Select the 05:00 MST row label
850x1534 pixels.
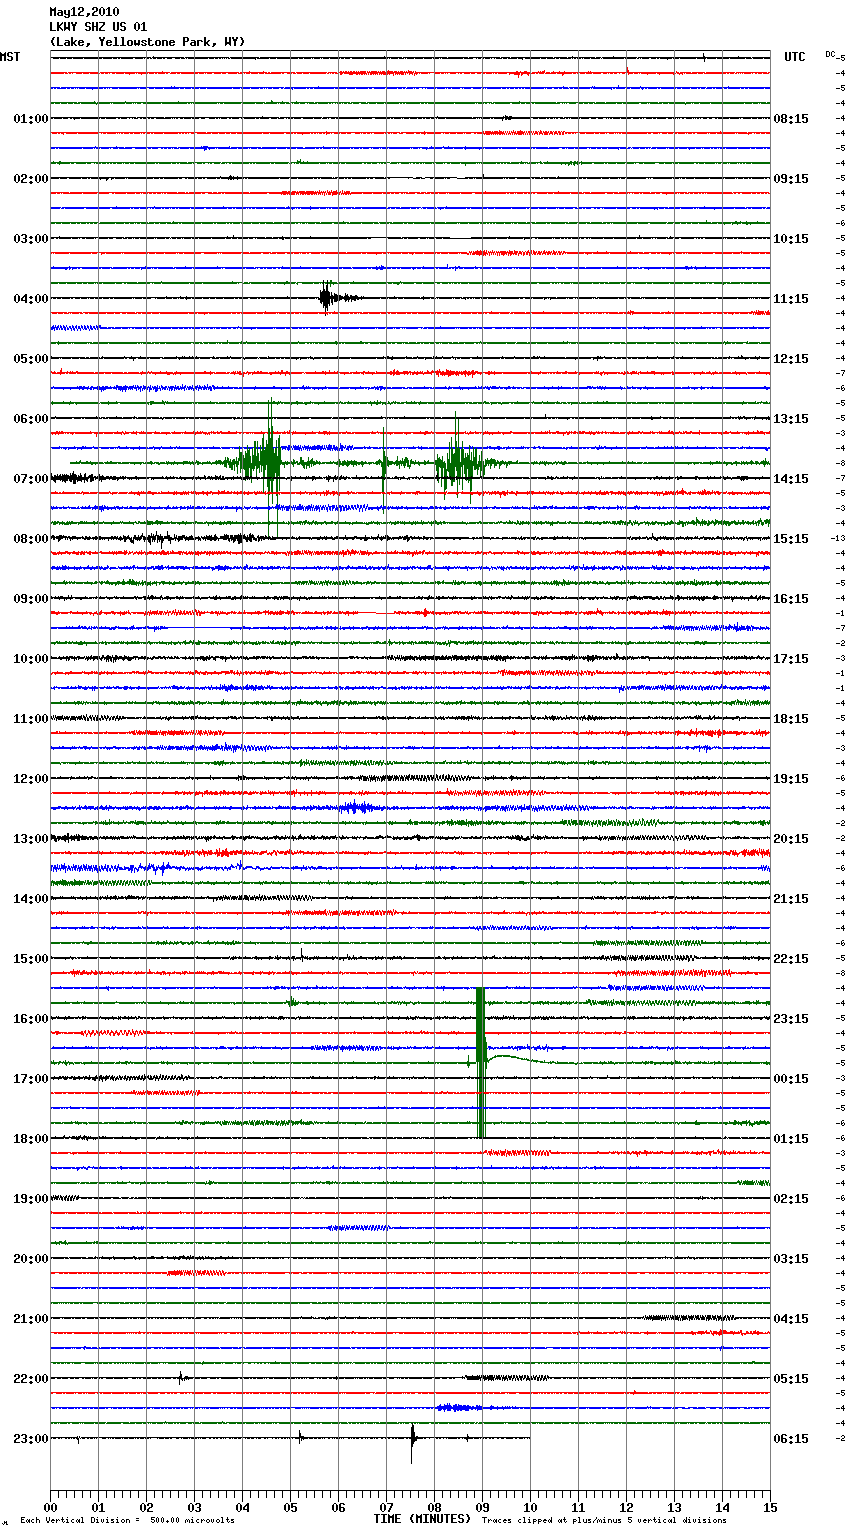[x=31, y=359]
